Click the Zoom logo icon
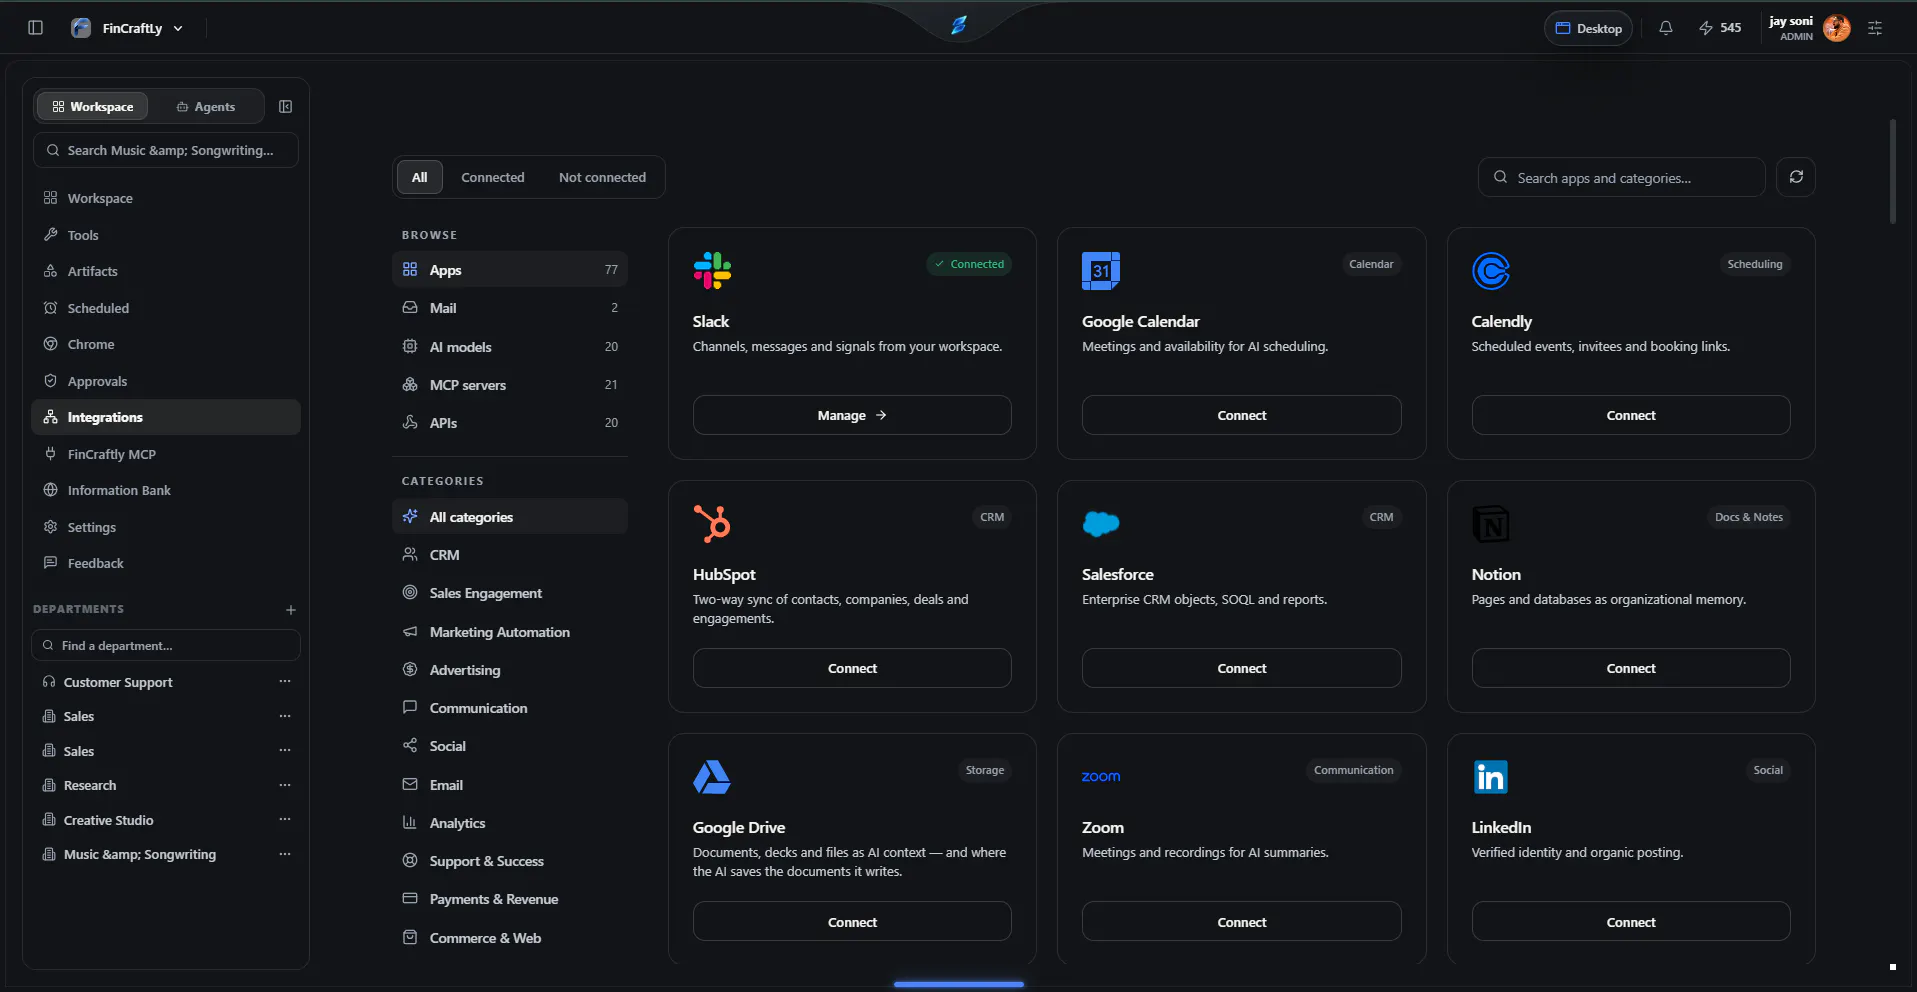The height and width of the screenshot is (992, 1917). (x=1101, y=776)
